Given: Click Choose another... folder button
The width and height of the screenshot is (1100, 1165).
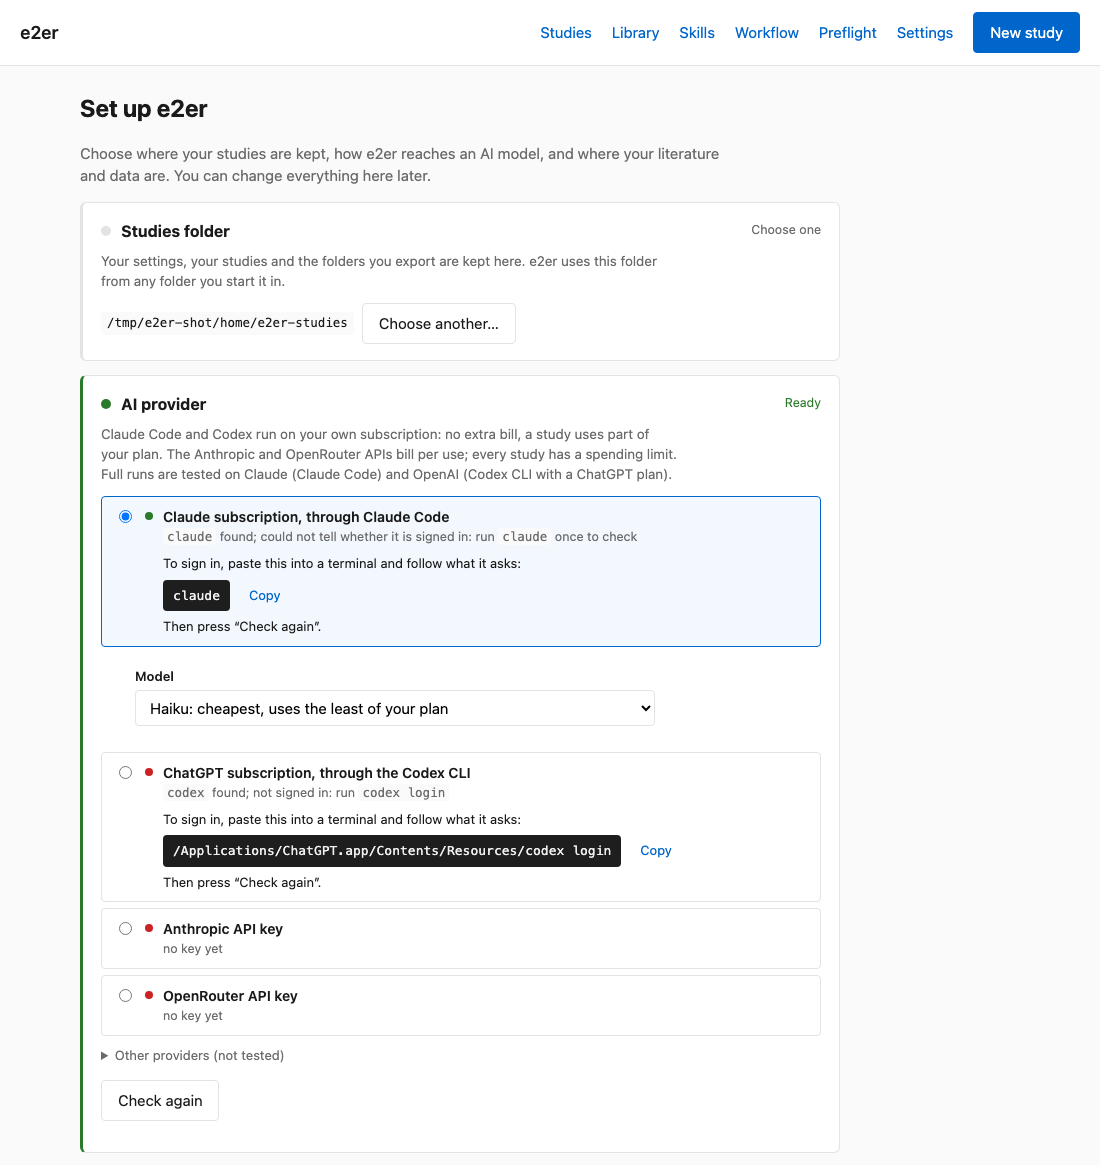Looking at the screenshot, I should (438, 323).
